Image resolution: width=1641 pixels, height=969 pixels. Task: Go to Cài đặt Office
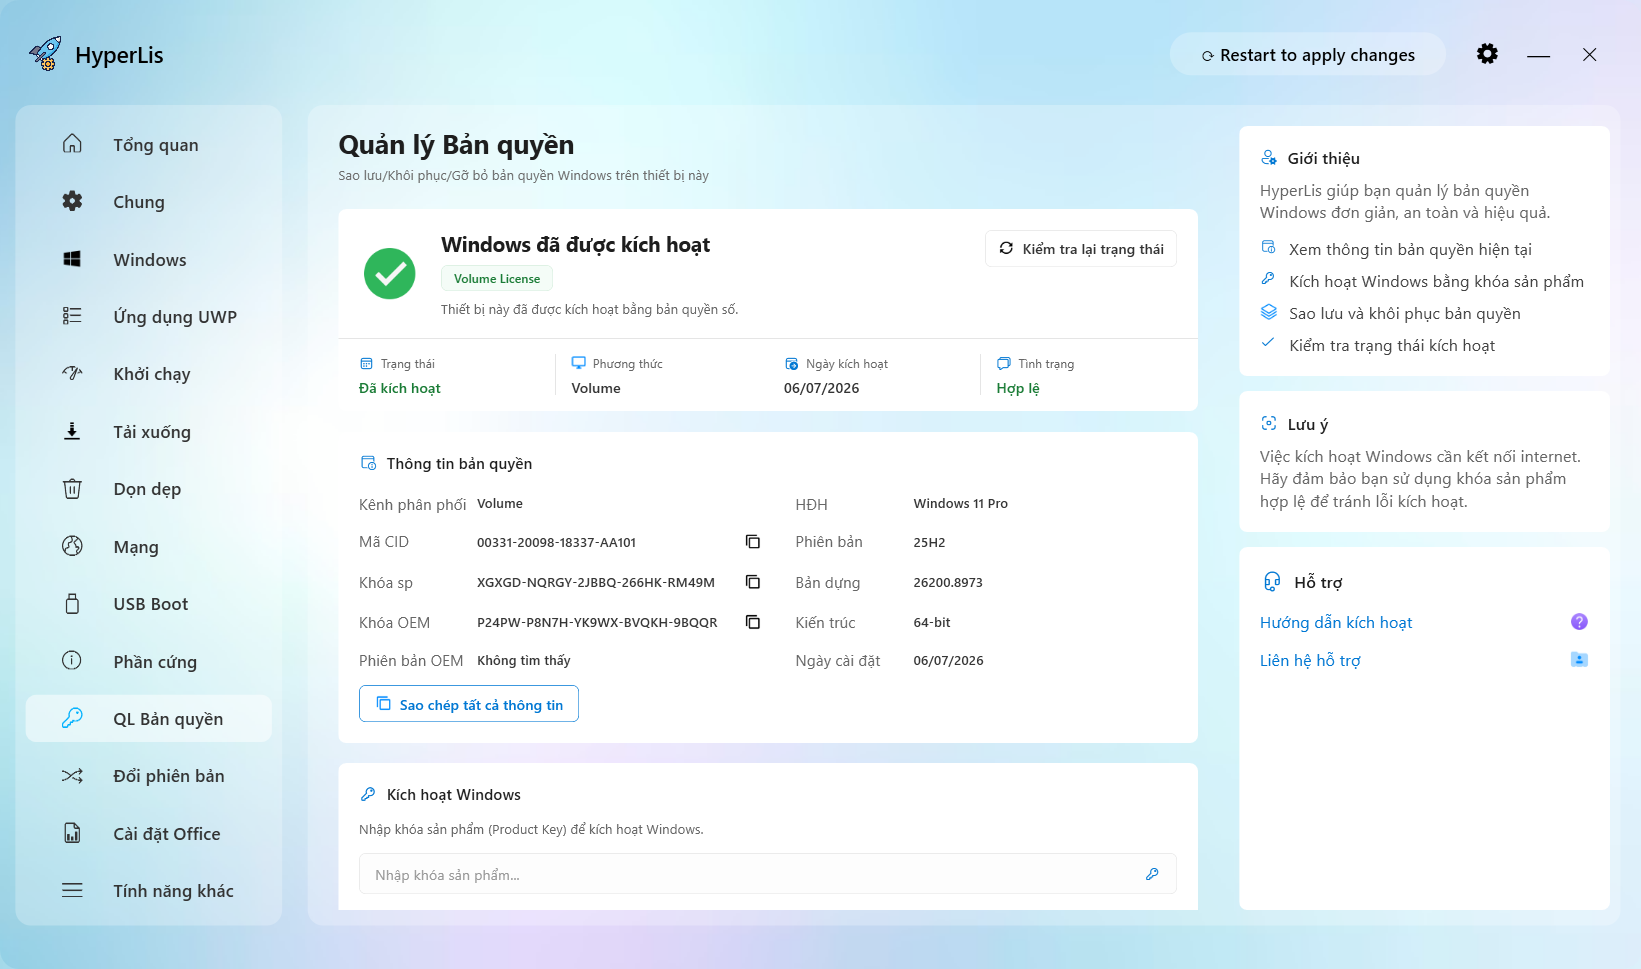[149, 833]
